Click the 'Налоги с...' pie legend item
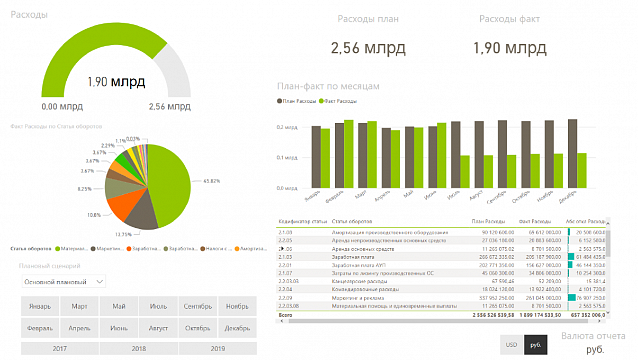This screenshot has height=360, width=638. pyautogui.click(x=216, y=249)
